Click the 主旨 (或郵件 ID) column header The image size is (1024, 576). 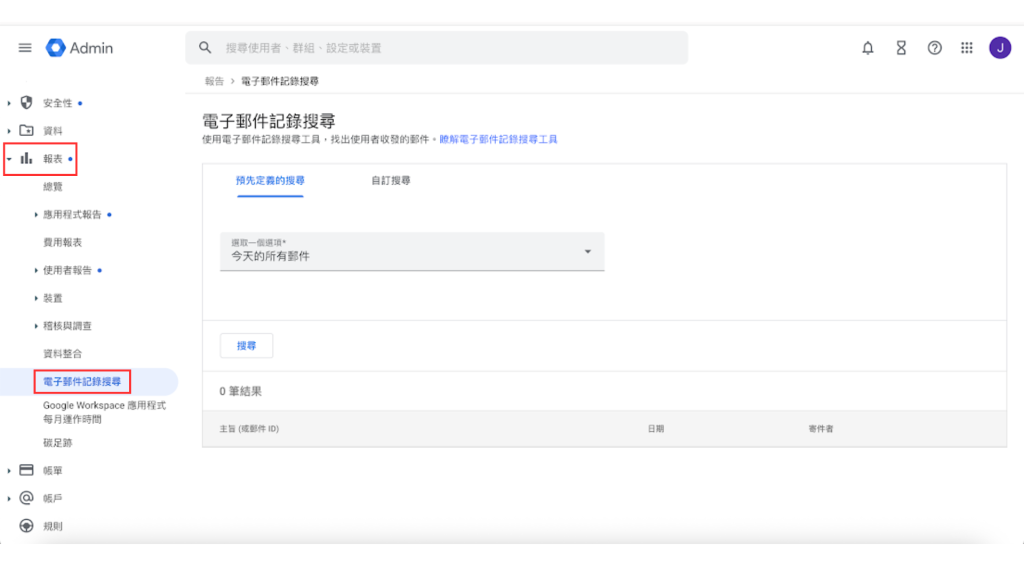pyautogui.click(x=249, y=429)
